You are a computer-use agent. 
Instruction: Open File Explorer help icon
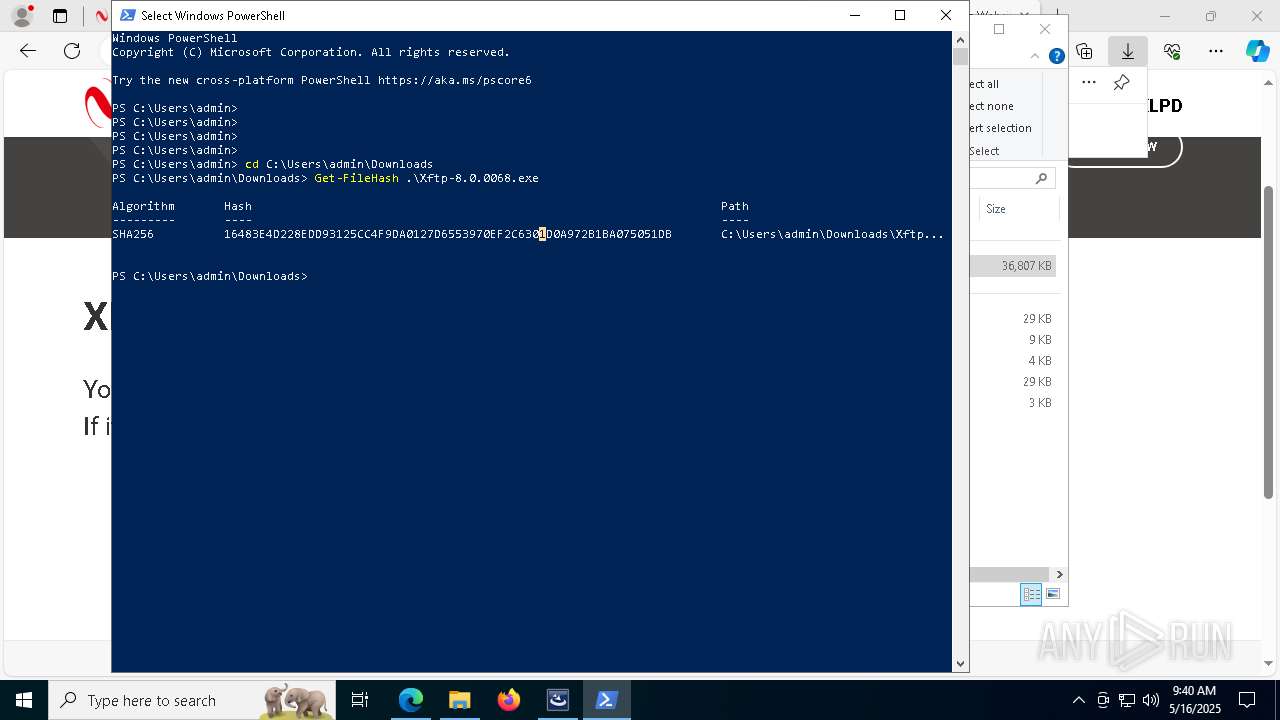point(1056,56)
